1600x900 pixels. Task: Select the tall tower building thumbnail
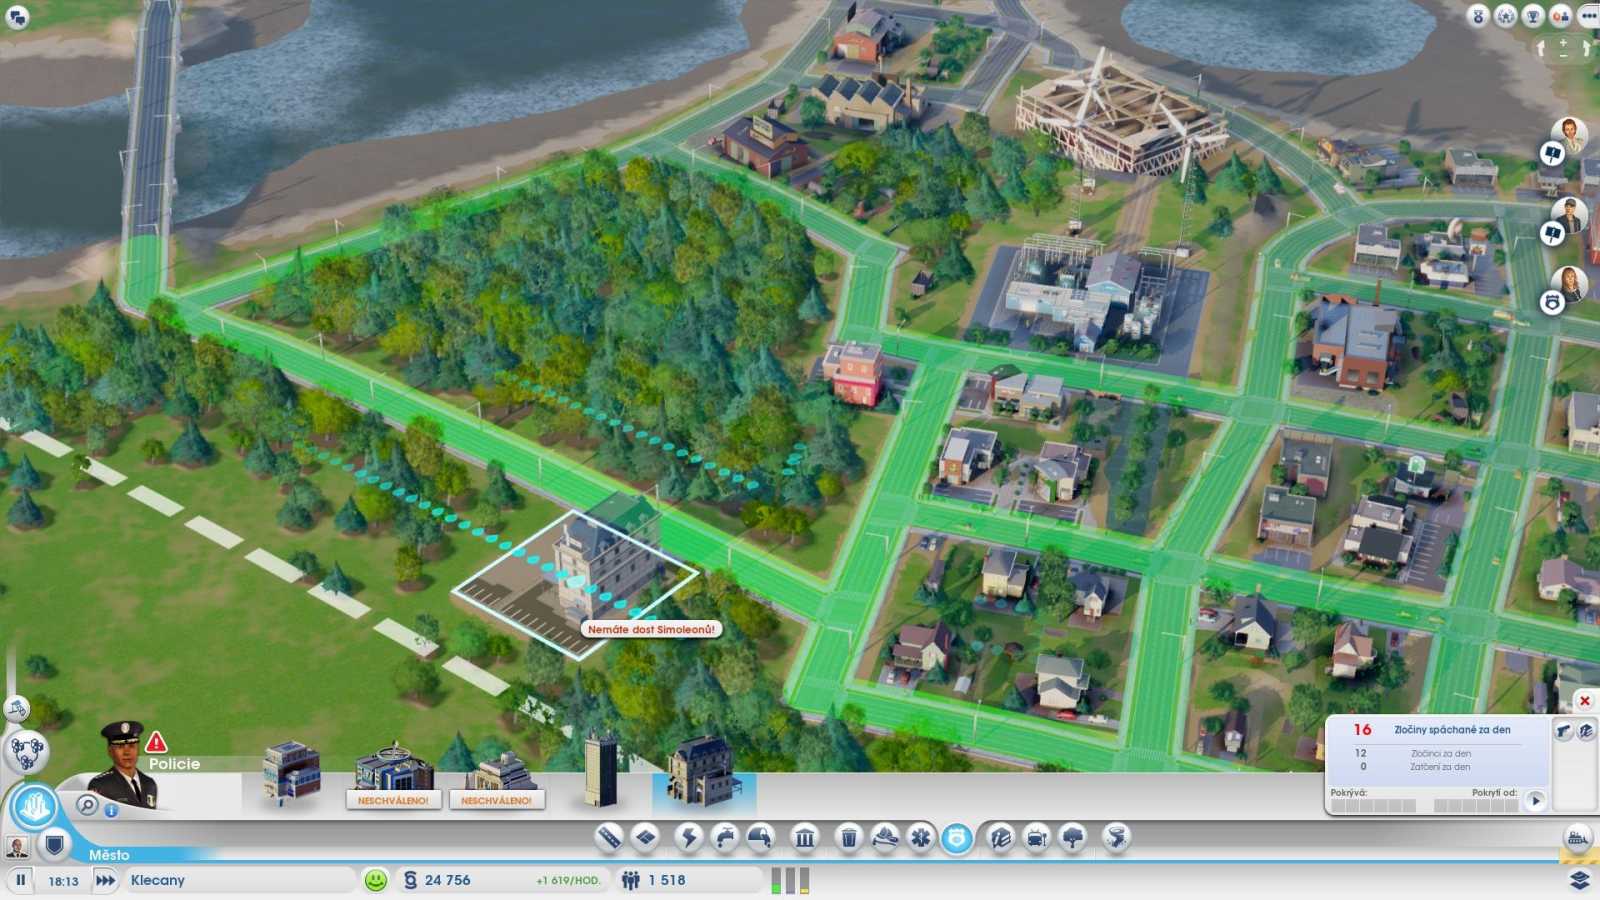click(x=601, y=768)
